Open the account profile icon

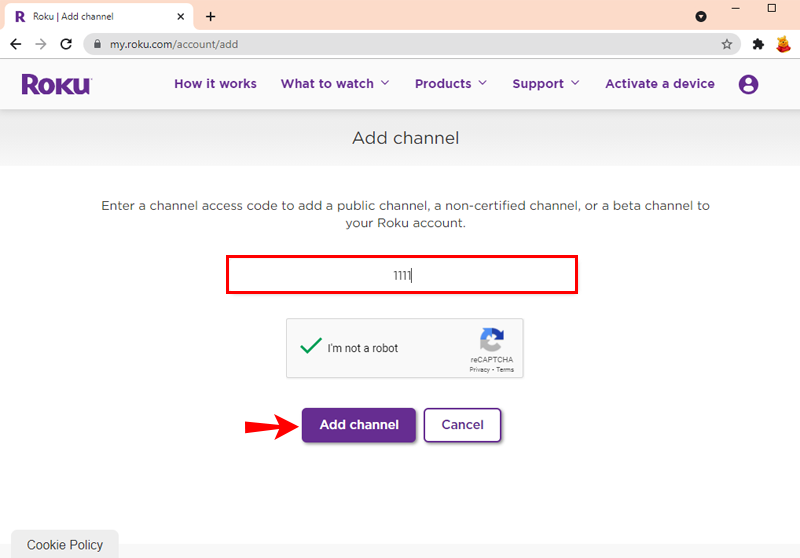click(748, 84)
